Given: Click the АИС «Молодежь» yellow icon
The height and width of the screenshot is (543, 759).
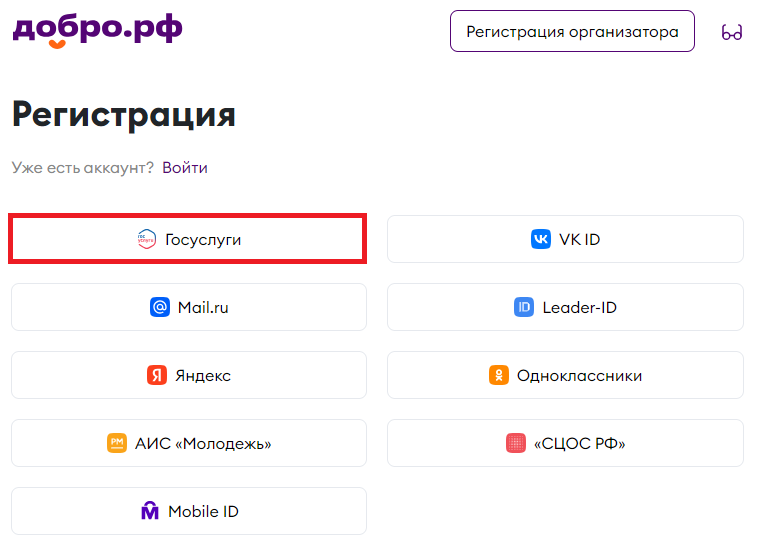Looking at the screenshot, I should (117, 443).
